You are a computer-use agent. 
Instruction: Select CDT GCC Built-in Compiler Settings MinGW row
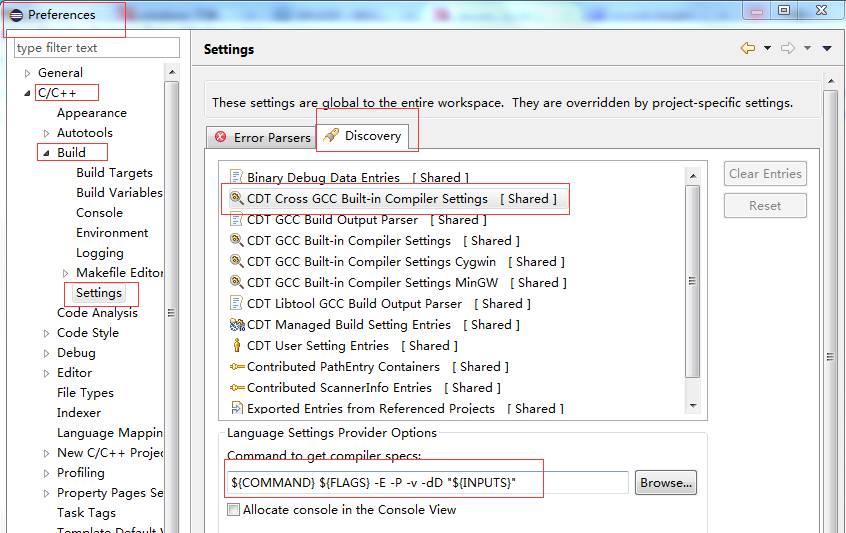[x=398, y=283]
